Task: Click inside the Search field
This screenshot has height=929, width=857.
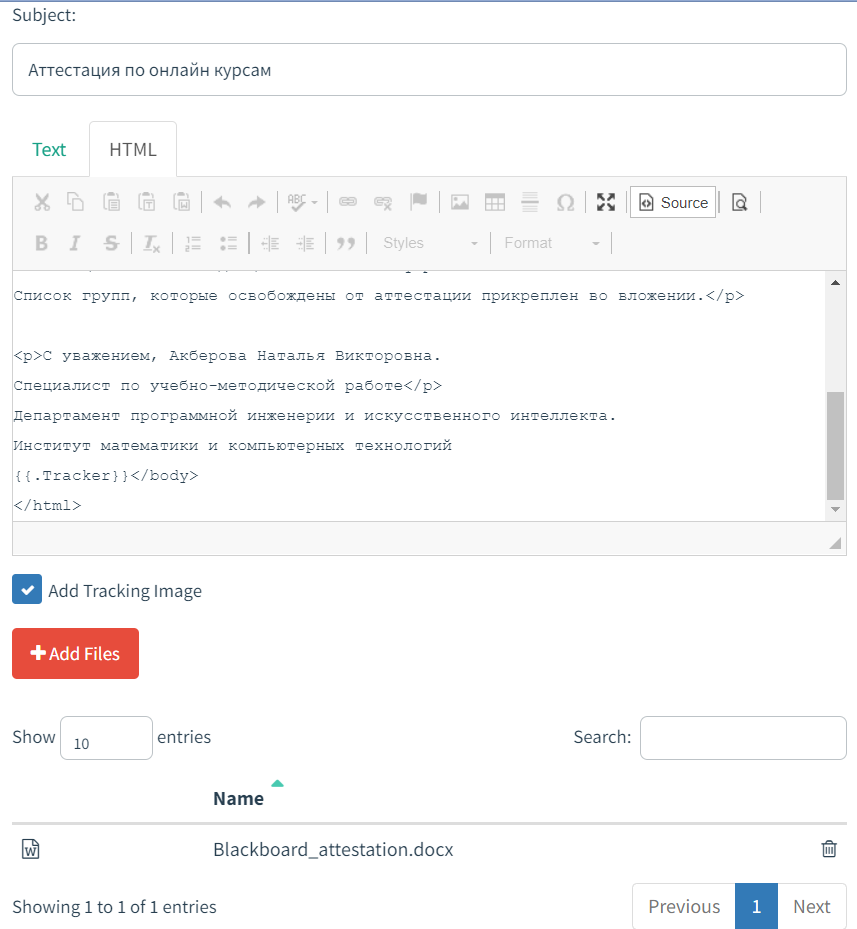Action: coord(743,738)
